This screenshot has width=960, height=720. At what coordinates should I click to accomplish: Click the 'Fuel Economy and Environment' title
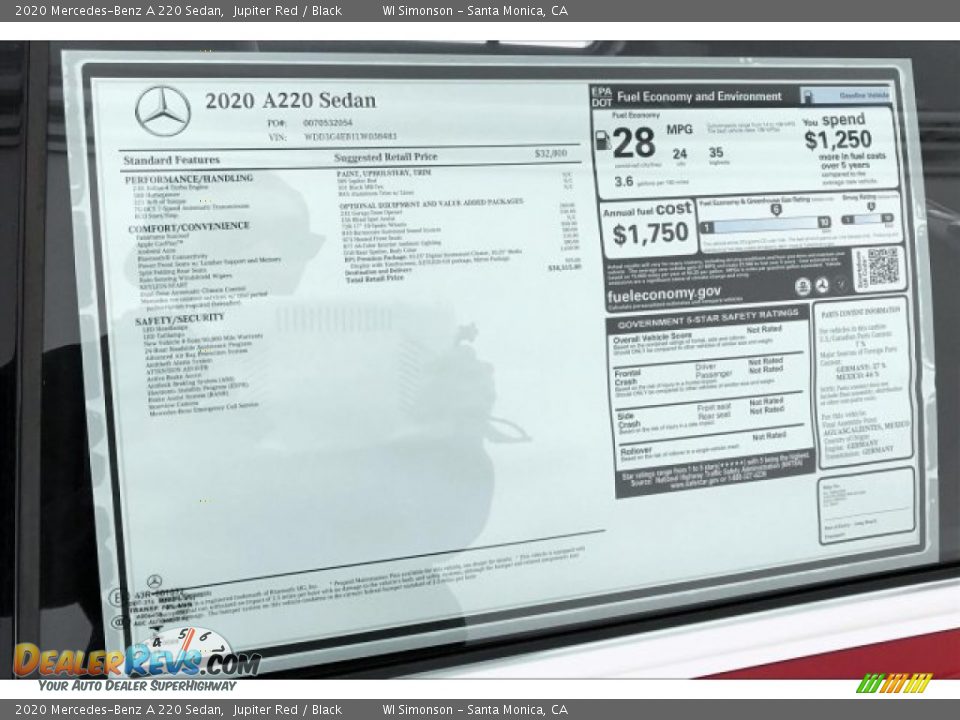pyautogui.click(x=699, y=96)
